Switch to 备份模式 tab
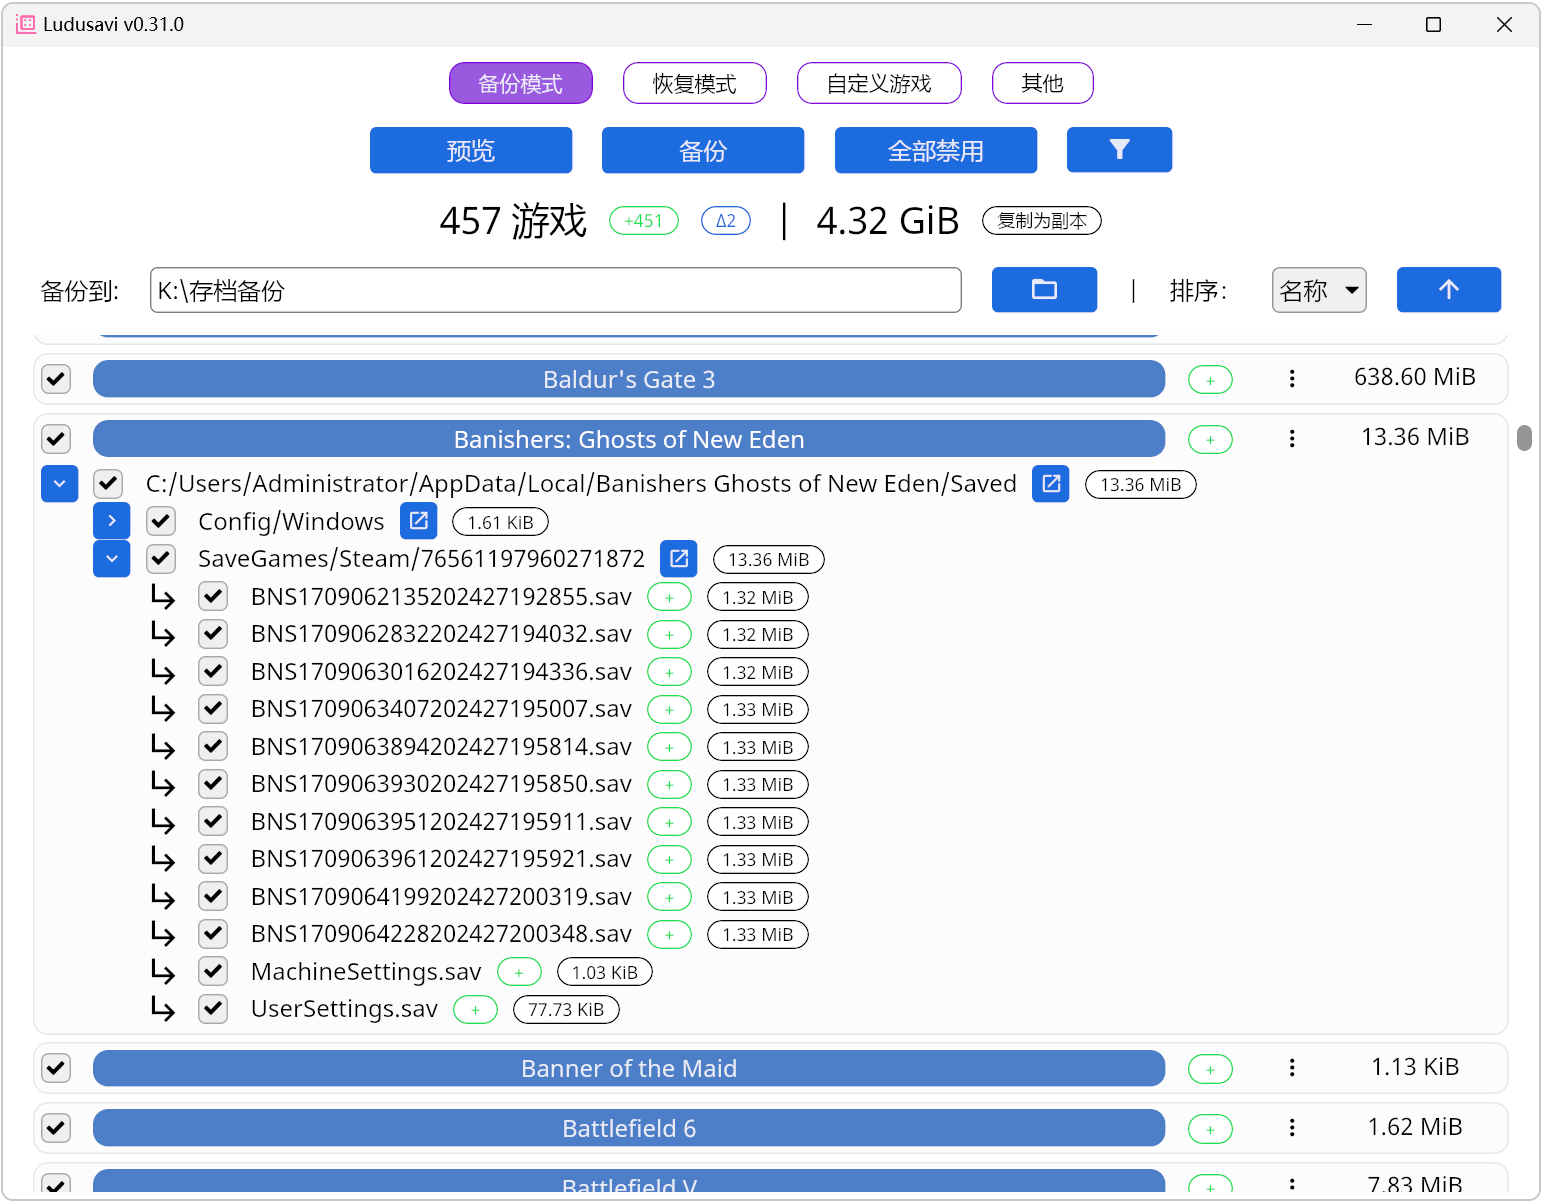The width and height of the screenshot is (1542, 1203). [x=521, y=83]
